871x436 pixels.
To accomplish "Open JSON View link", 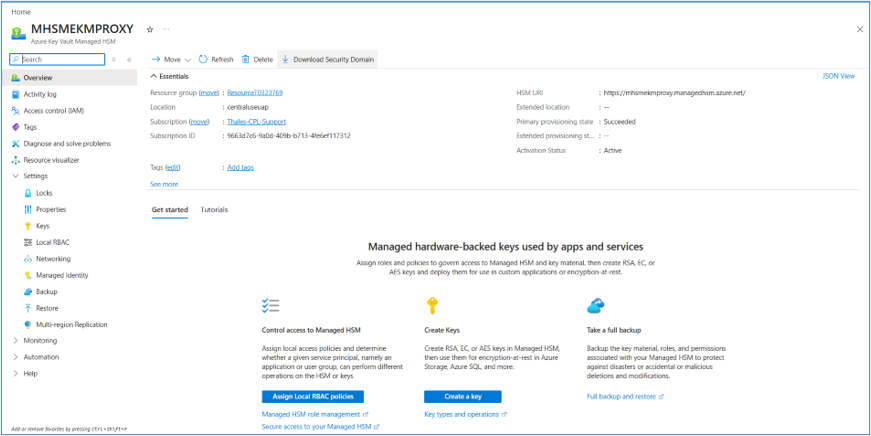I will 838,76.
